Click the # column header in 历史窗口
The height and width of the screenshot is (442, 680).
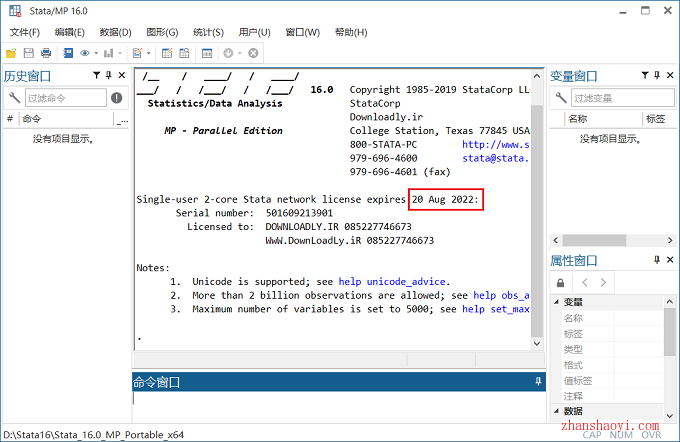pos(10,119)
